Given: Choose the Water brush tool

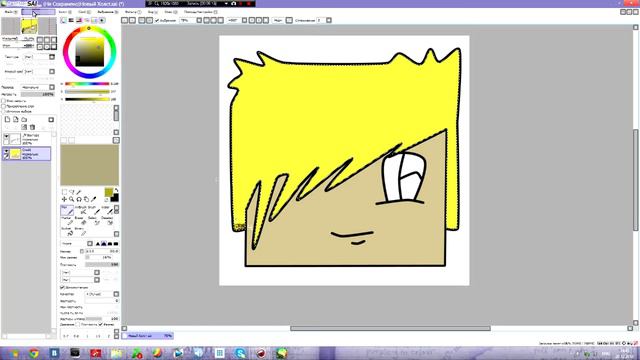Looking at the screenshot, I should 107,210.
